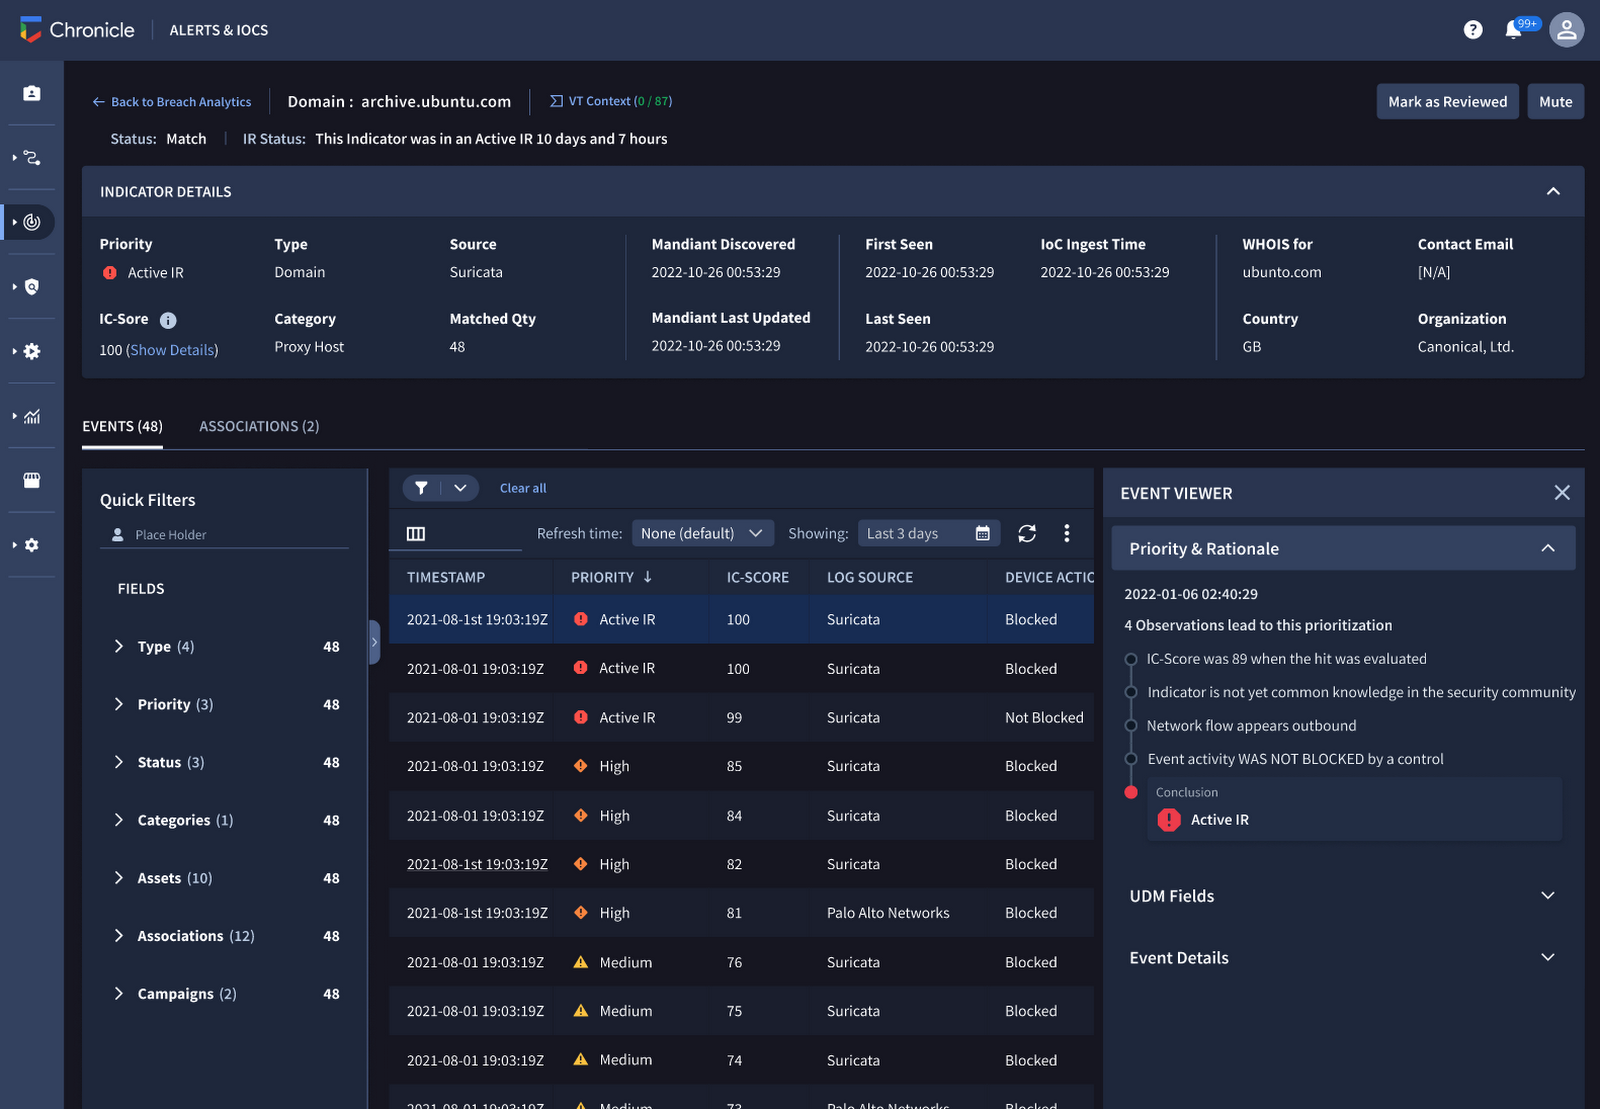Screen dimensions: 1600x1109
Task: Click the Not Blocked device action cell
Action: [x=1044, y=718]
